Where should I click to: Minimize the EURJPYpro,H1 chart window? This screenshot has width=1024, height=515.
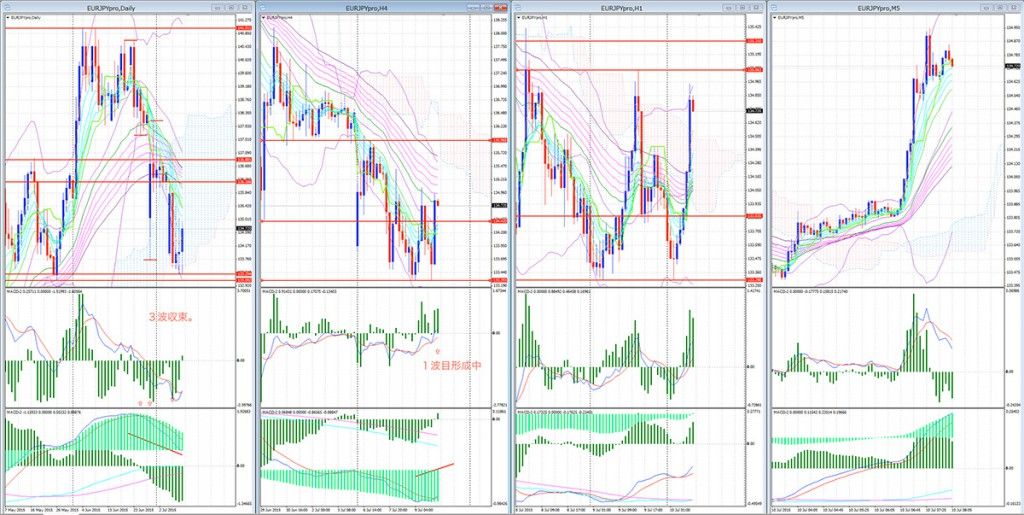tap(728, 7)
